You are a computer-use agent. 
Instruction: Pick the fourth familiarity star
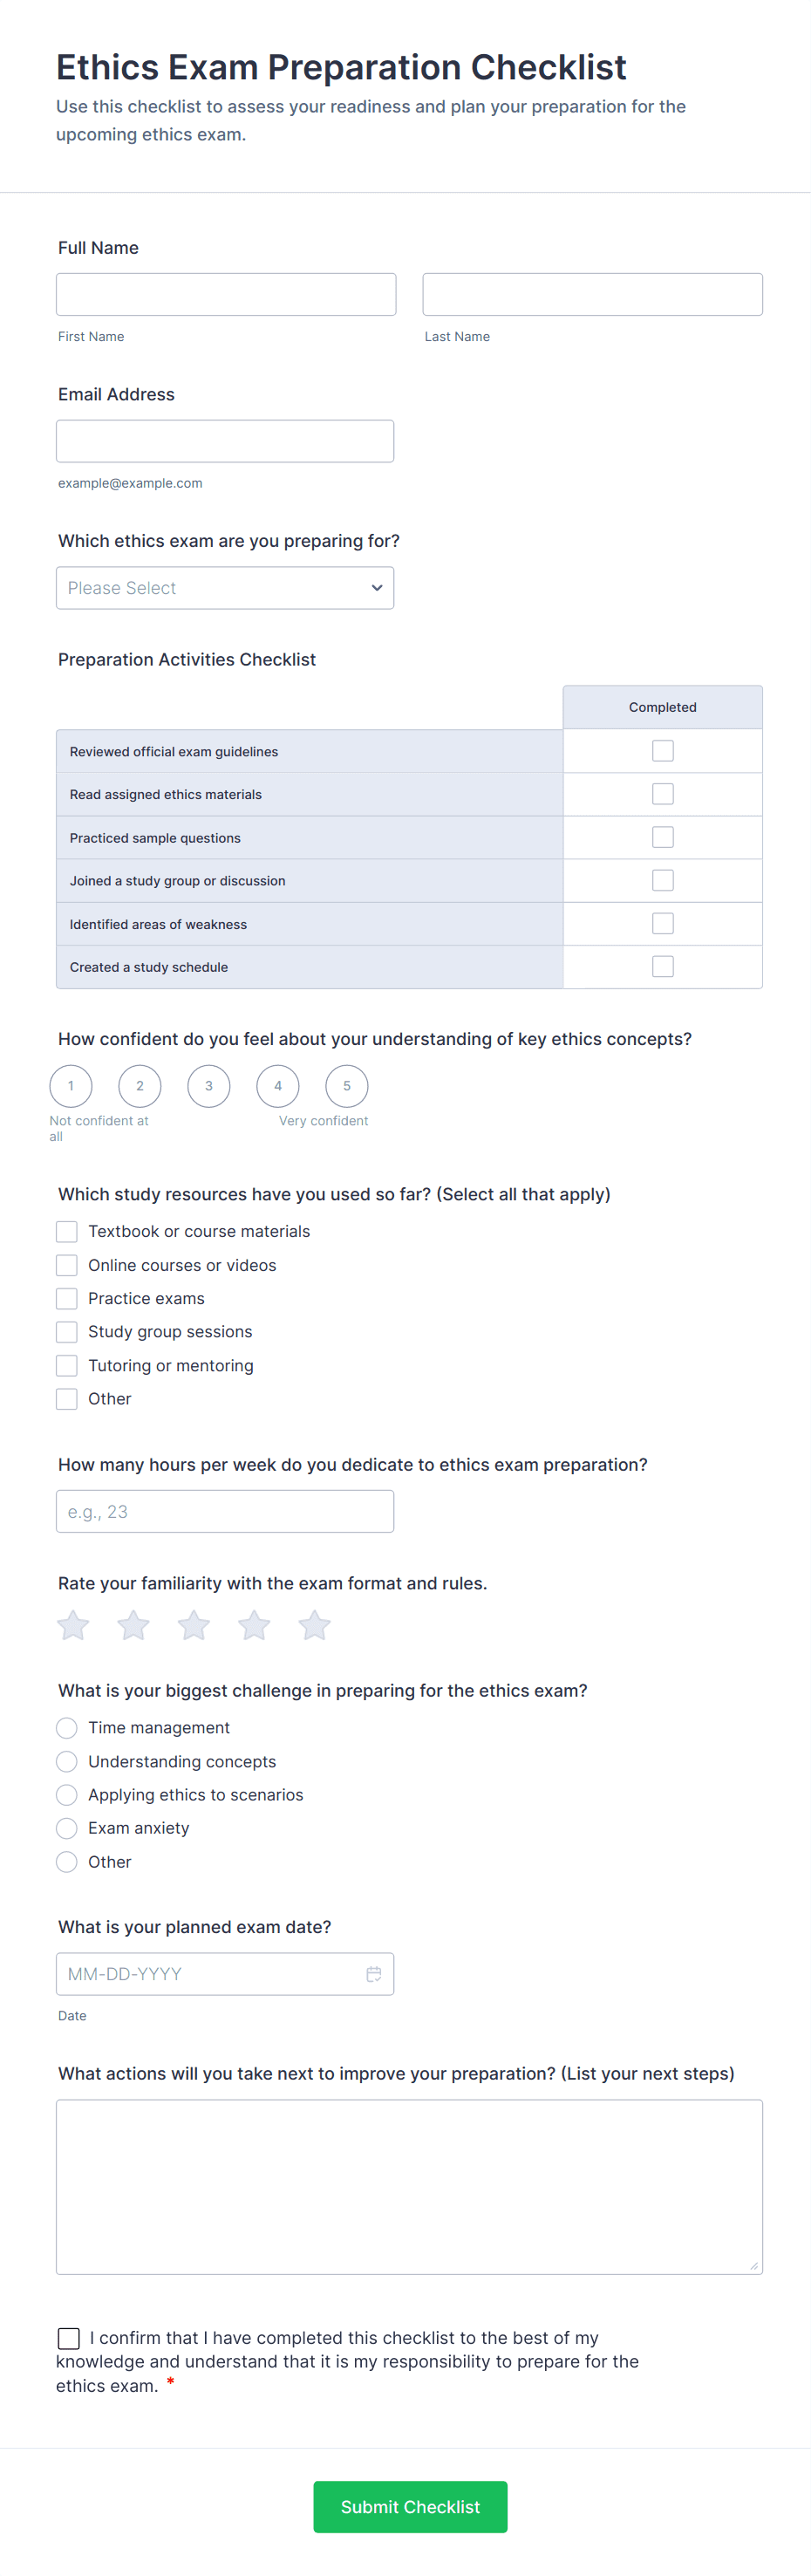[254, 1625]
